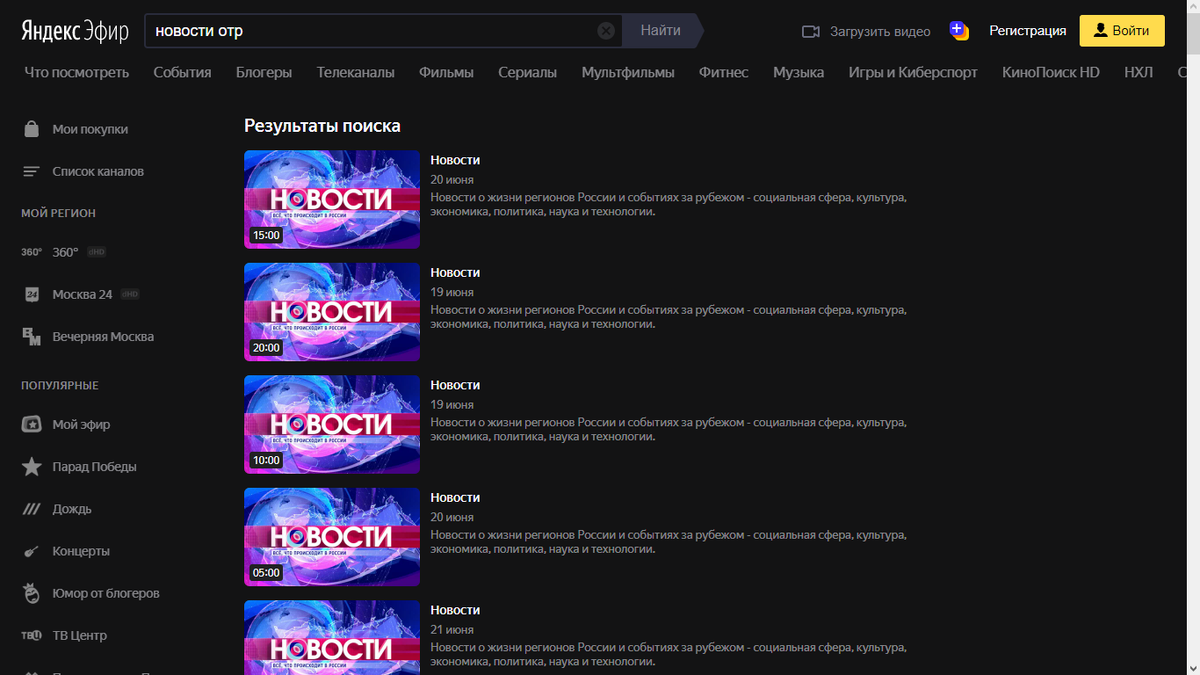Open Список каналов in sidebar
The height and width of the screenshot is (675, 1200).
[98, 171]
